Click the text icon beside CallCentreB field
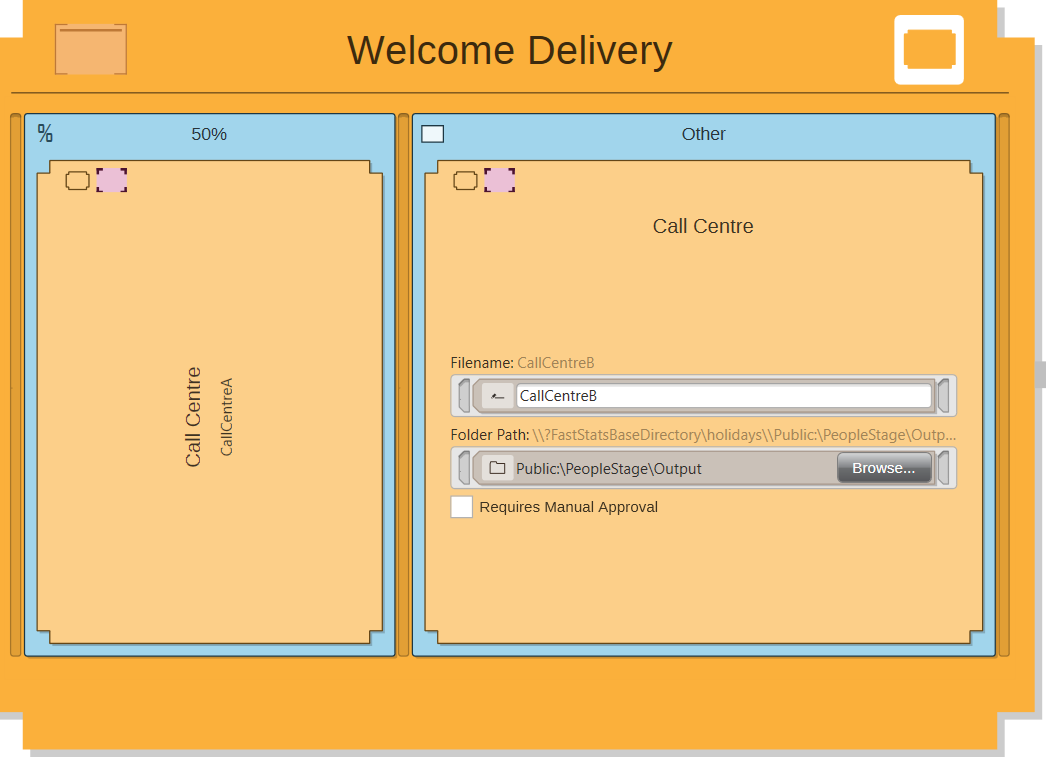 click(497, 396)
